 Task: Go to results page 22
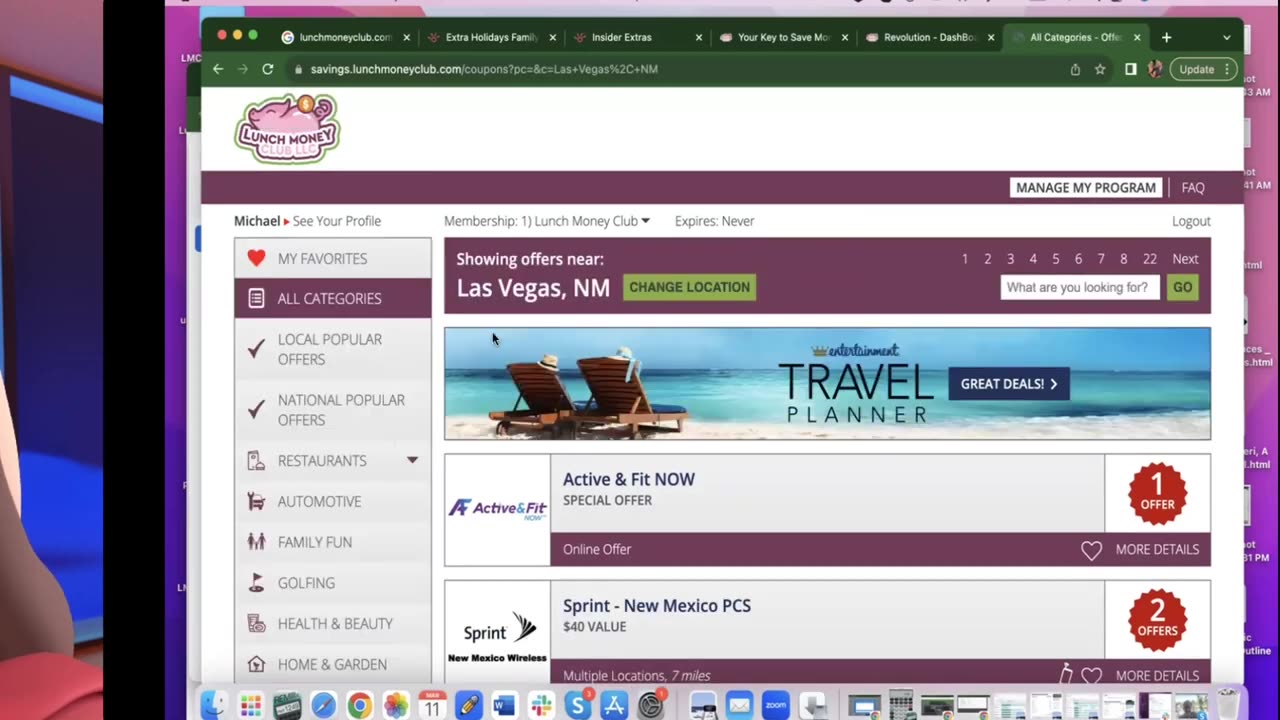tap(1150, 259)
